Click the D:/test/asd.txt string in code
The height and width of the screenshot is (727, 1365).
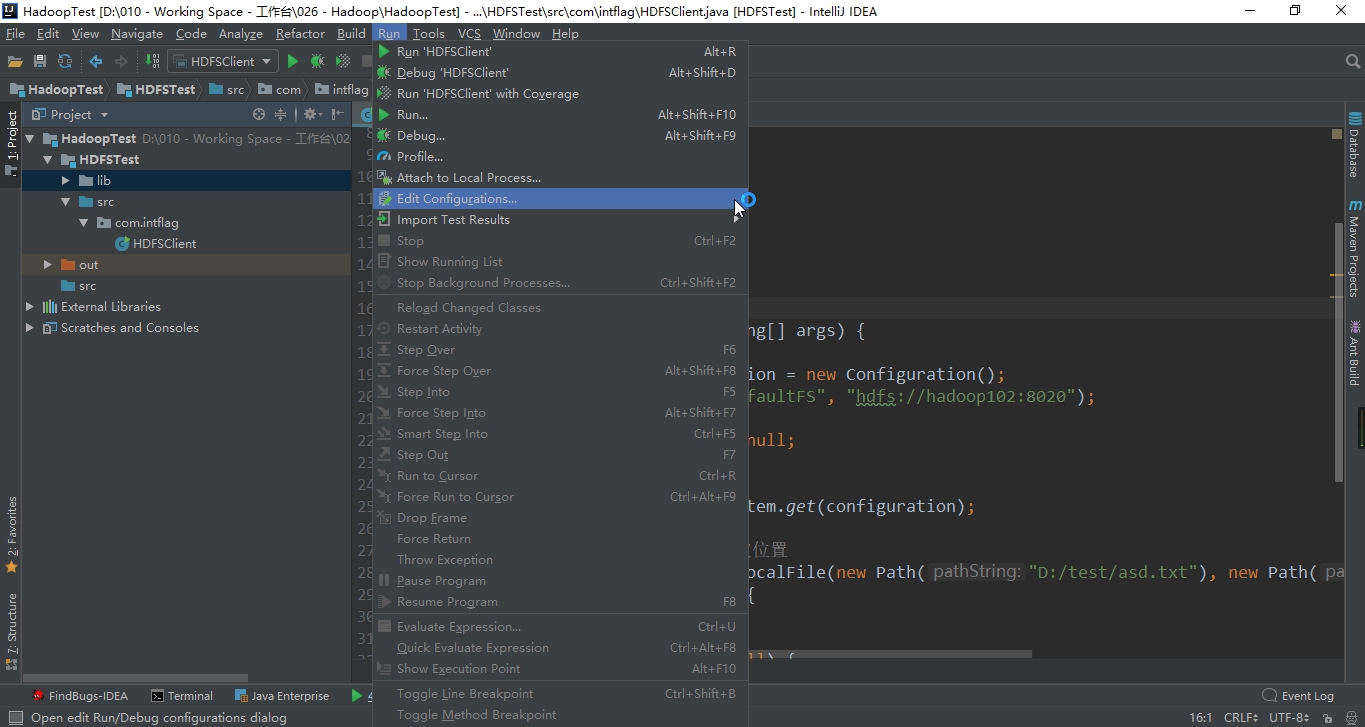1113,572
